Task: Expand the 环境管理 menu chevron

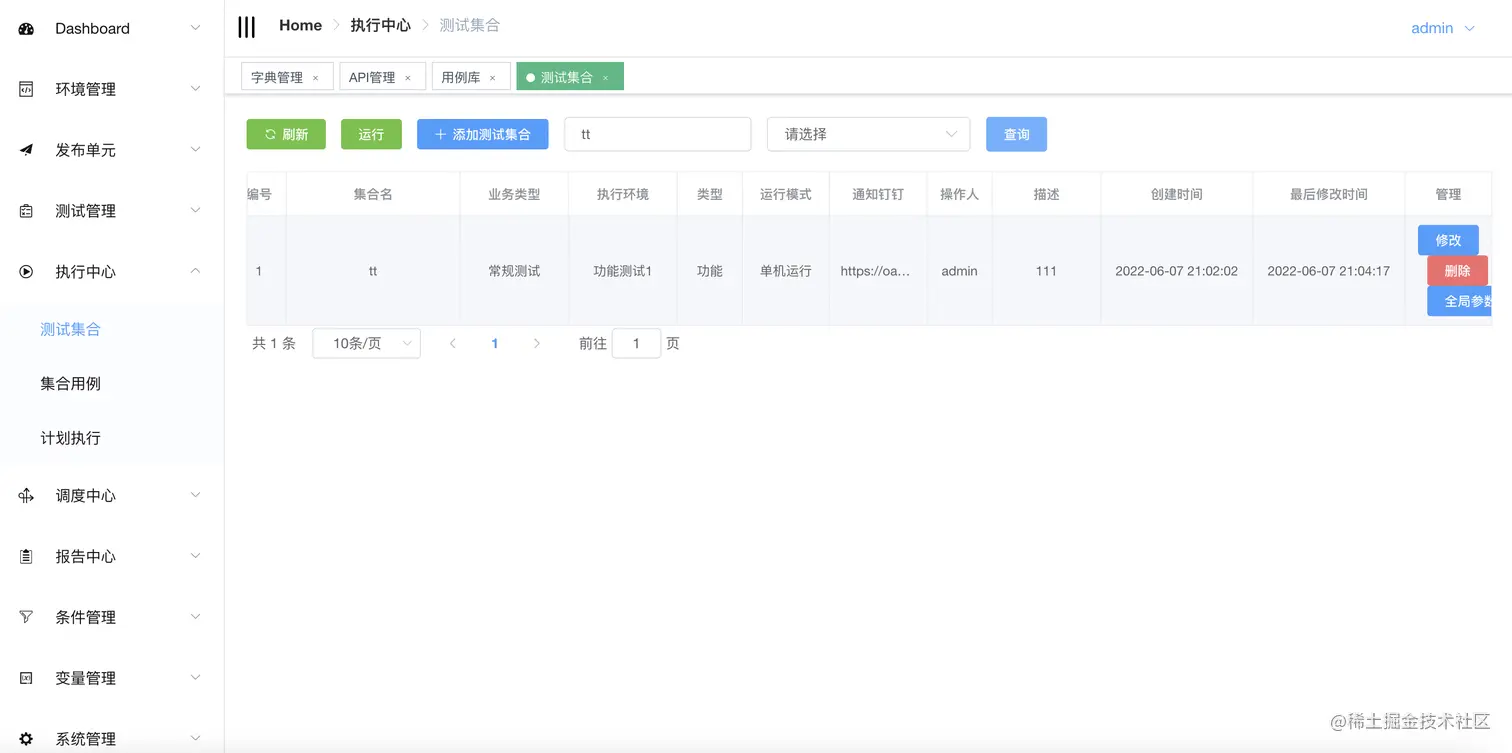Action: (196, 89)
